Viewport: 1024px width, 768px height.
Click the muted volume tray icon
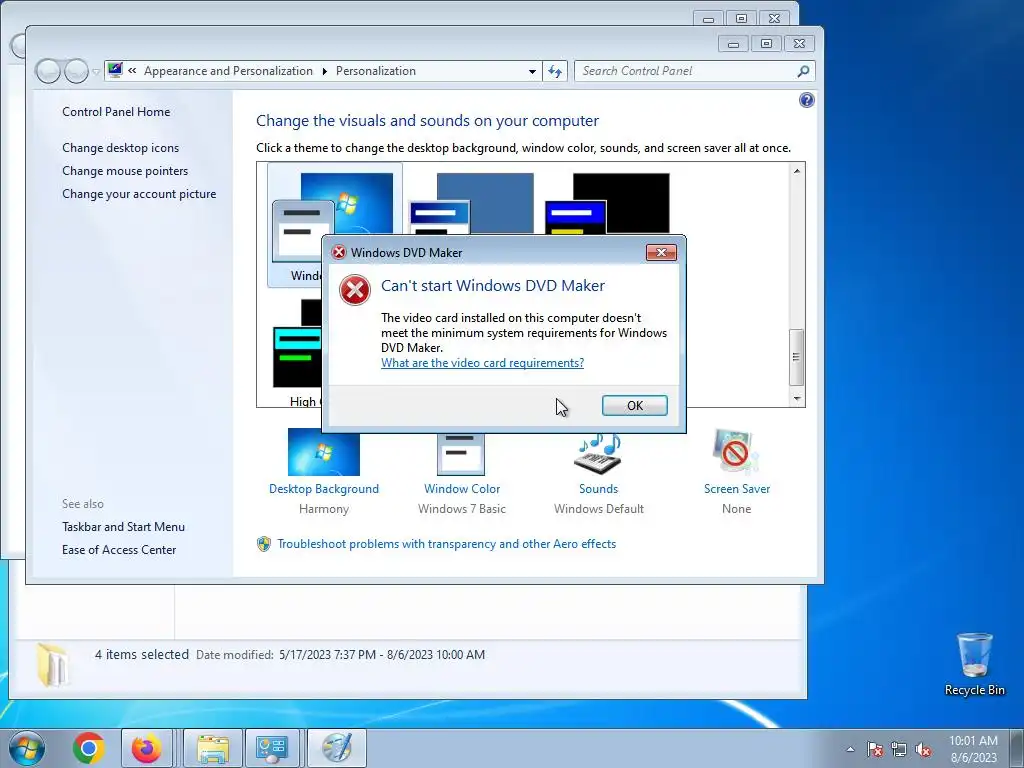coord(923,749)
